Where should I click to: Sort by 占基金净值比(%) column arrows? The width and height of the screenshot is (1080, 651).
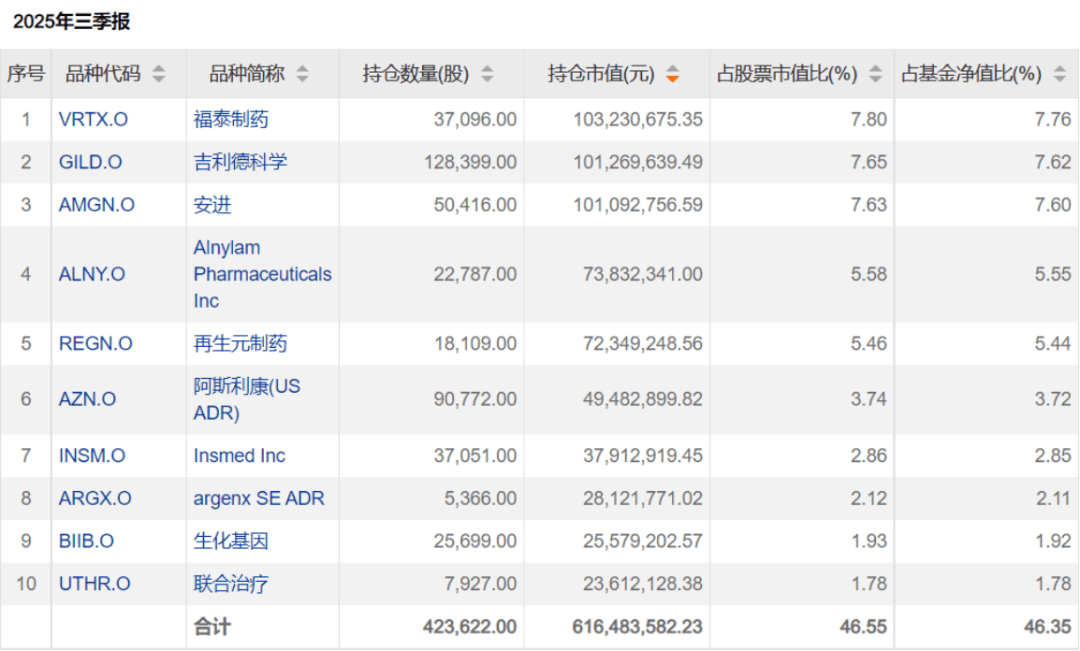(x=1060, y=74)
